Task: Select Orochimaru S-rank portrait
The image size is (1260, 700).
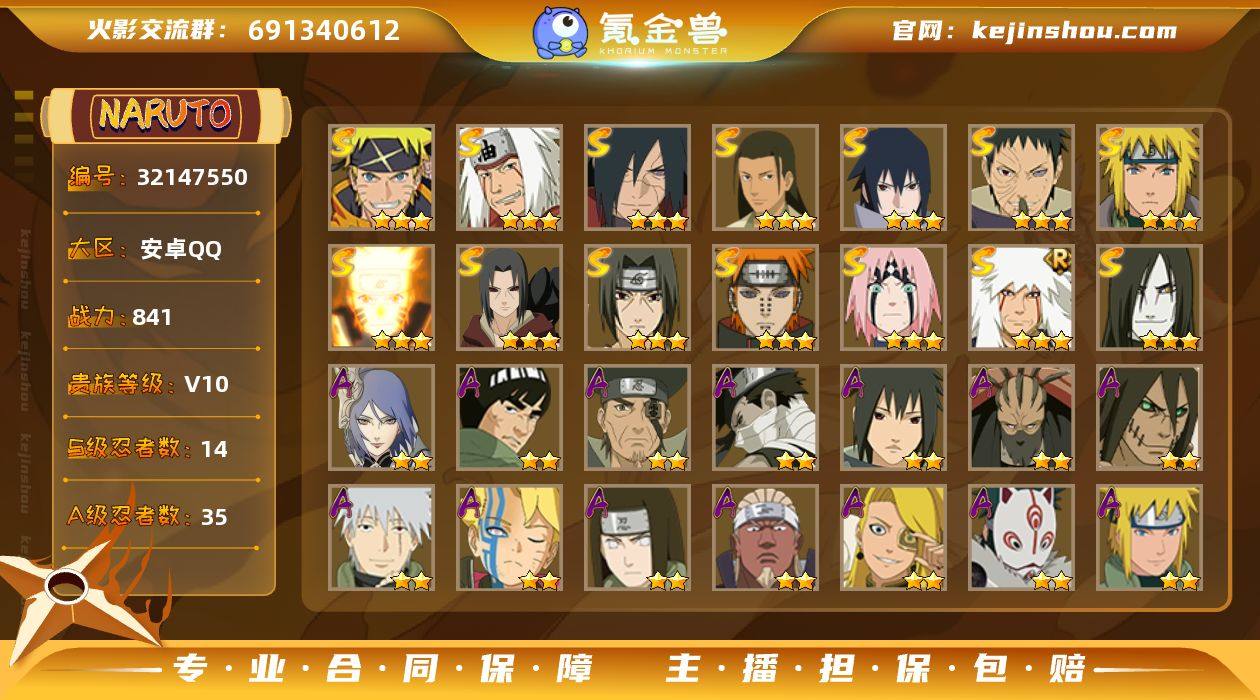Action: point(1149,298)
